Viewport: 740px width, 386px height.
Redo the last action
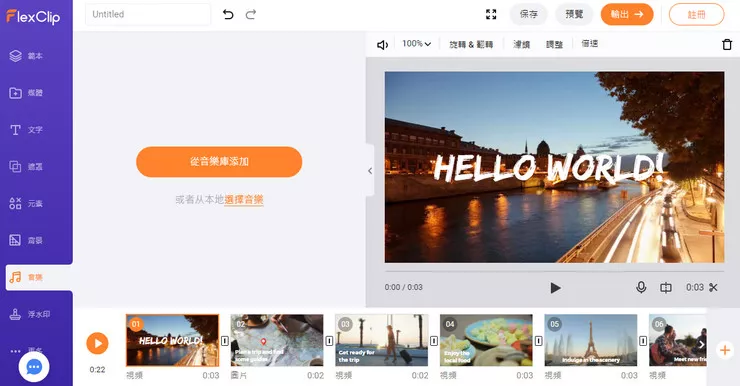(x=251, y=15)
